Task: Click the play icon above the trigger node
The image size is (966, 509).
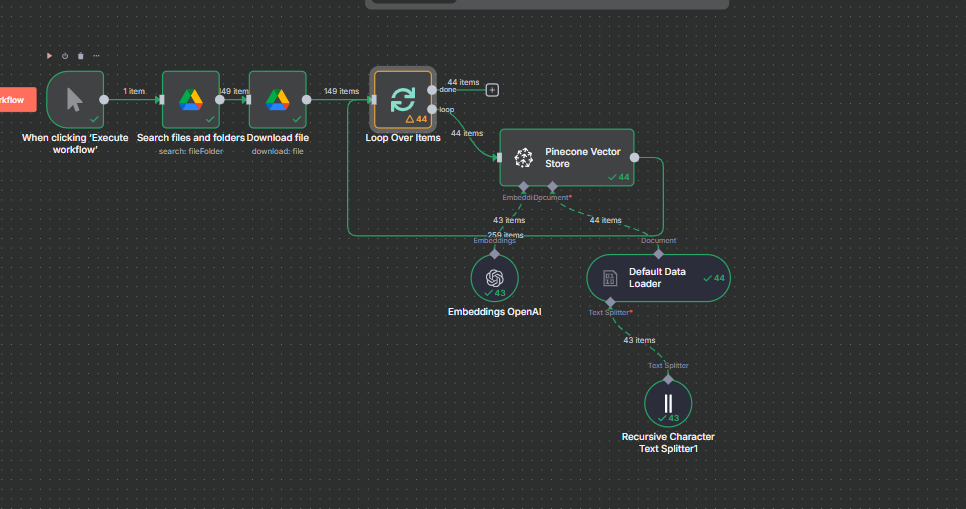Action: click(x=49, y=56)
